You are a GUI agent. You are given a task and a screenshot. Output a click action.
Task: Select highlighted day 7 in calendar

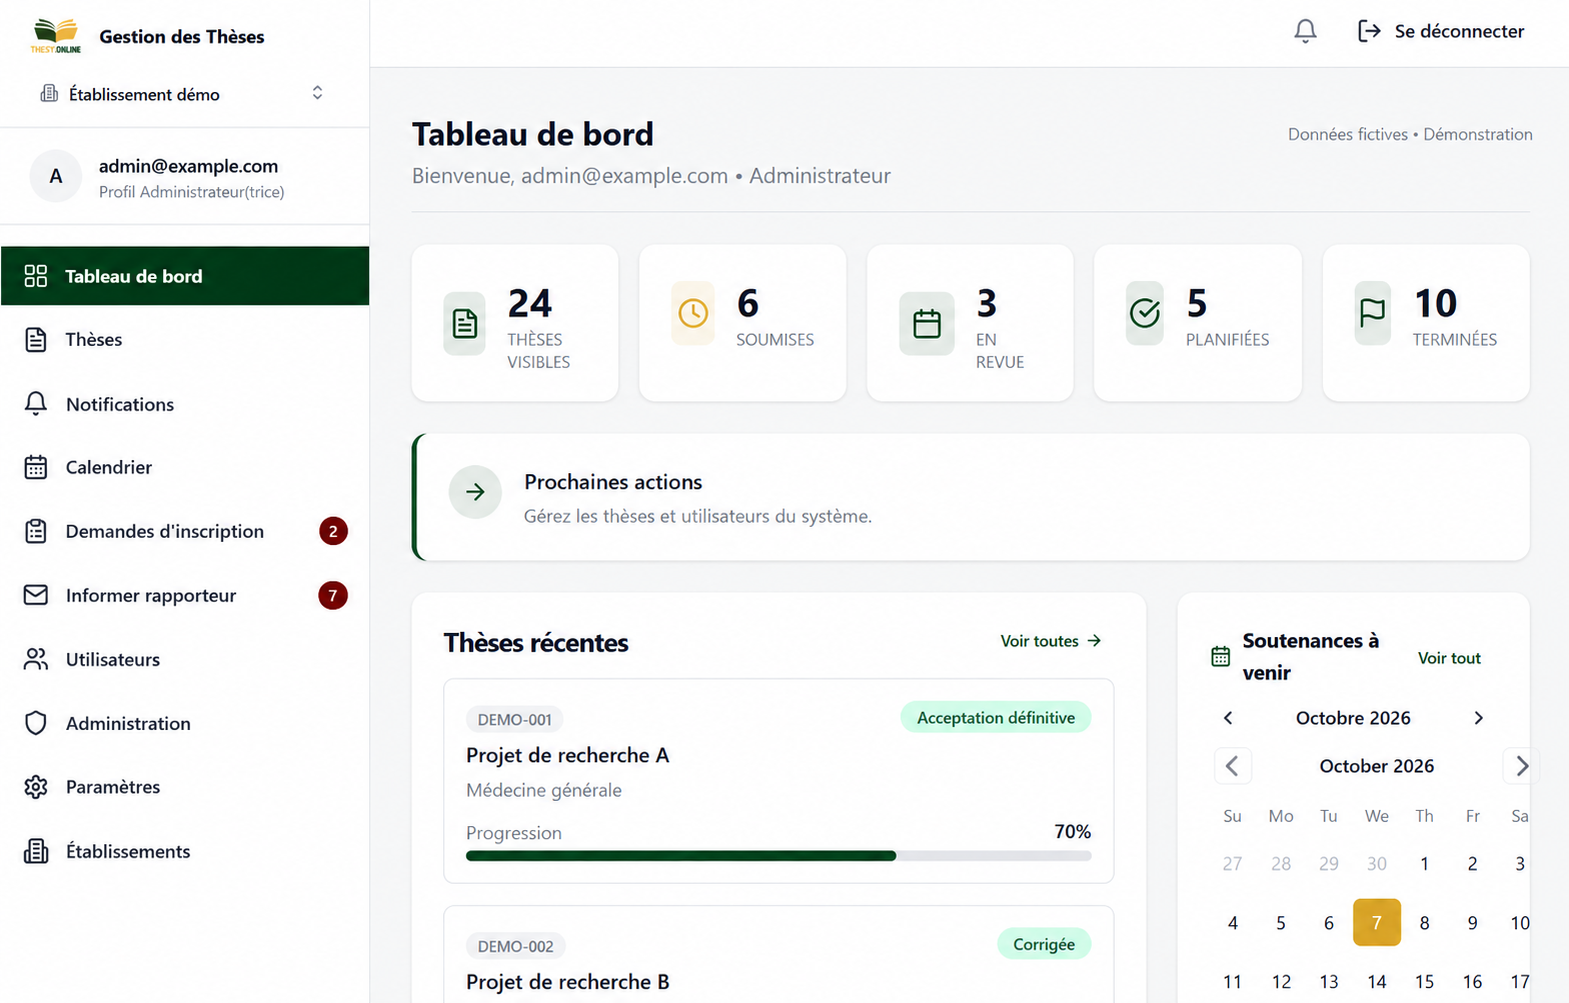click(1377, 922)
